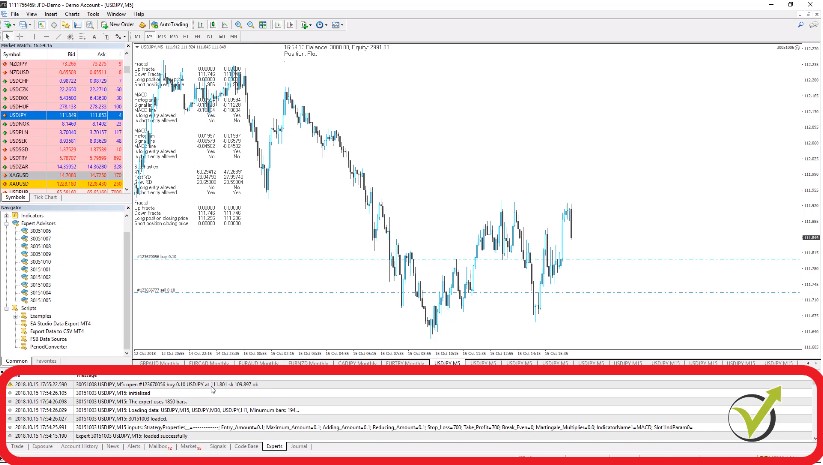The height and width of the screenshot is (465, 823).
Task: Expand the Indicators tree node
Action: coord(7,215)
